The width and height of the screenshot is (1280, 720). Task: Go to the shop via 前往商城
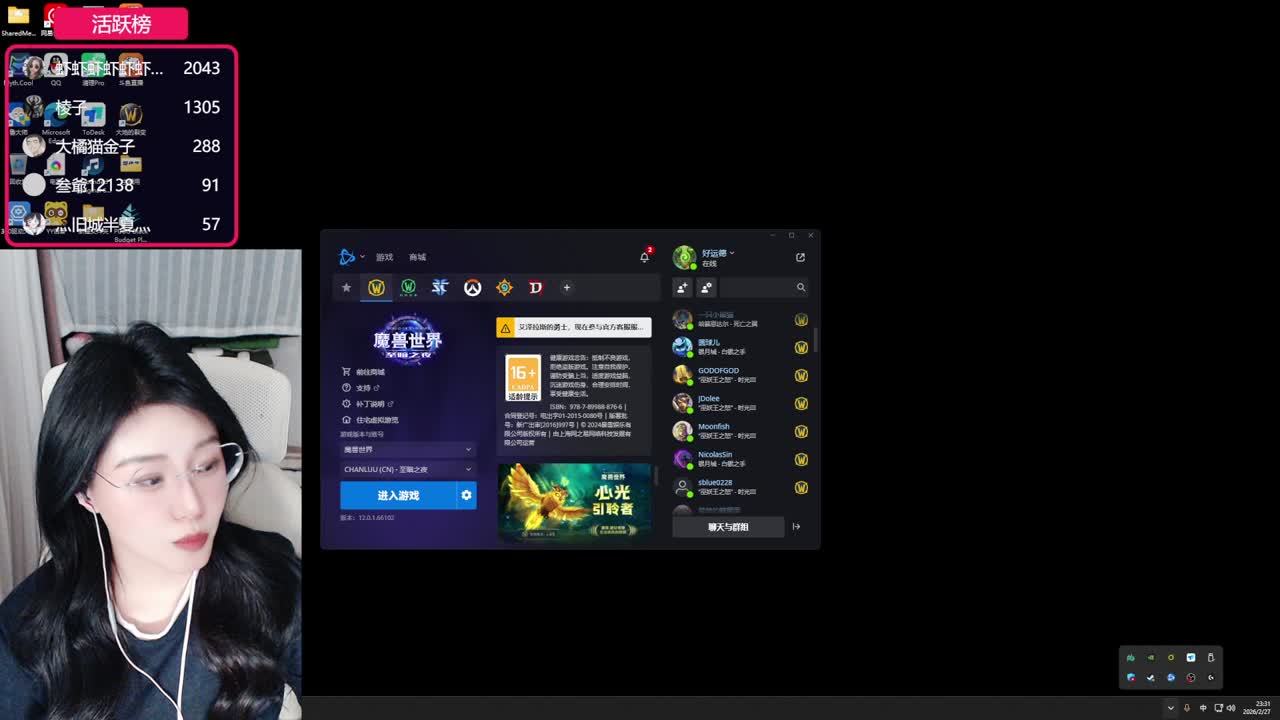coord(363,372)
